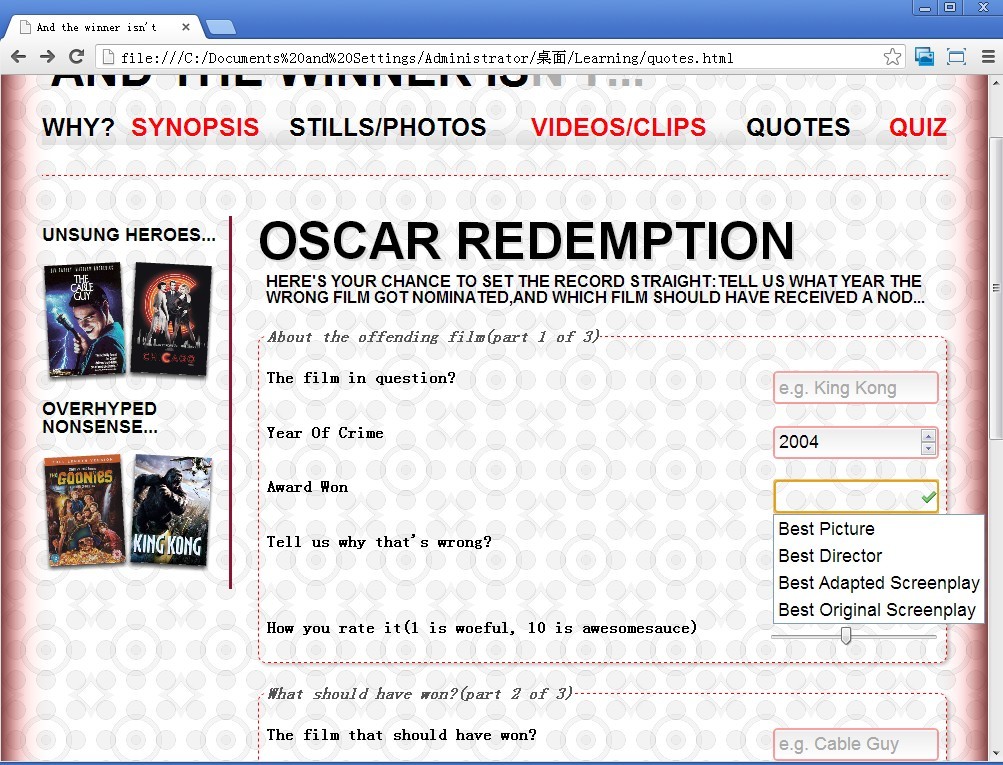The image size is (1003, 765).
Task: Click the 'How you rate it' label
Action: point(482,627)
